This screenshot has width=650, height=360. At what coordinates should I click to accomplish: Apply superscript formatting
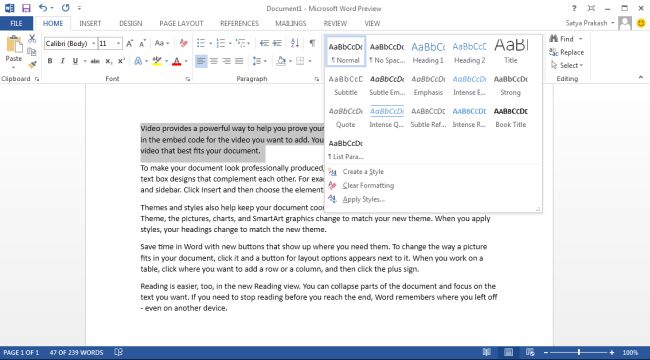[121, 61]
